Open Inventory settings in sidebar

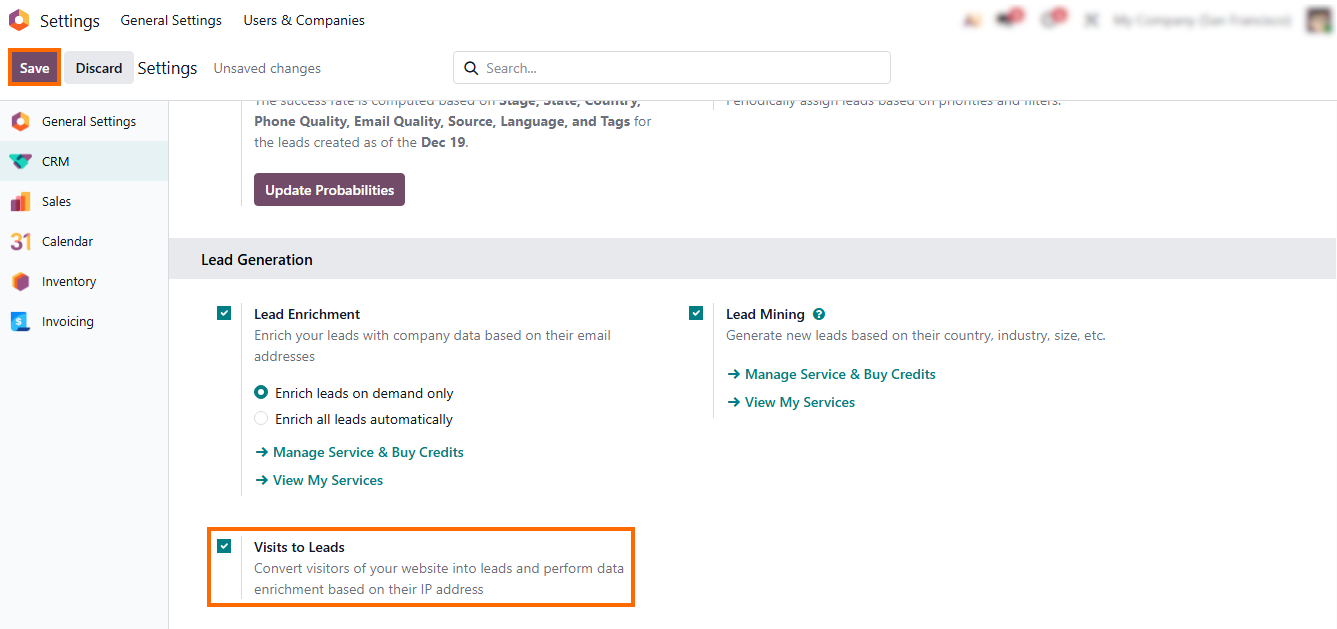[x=68, y=281]
